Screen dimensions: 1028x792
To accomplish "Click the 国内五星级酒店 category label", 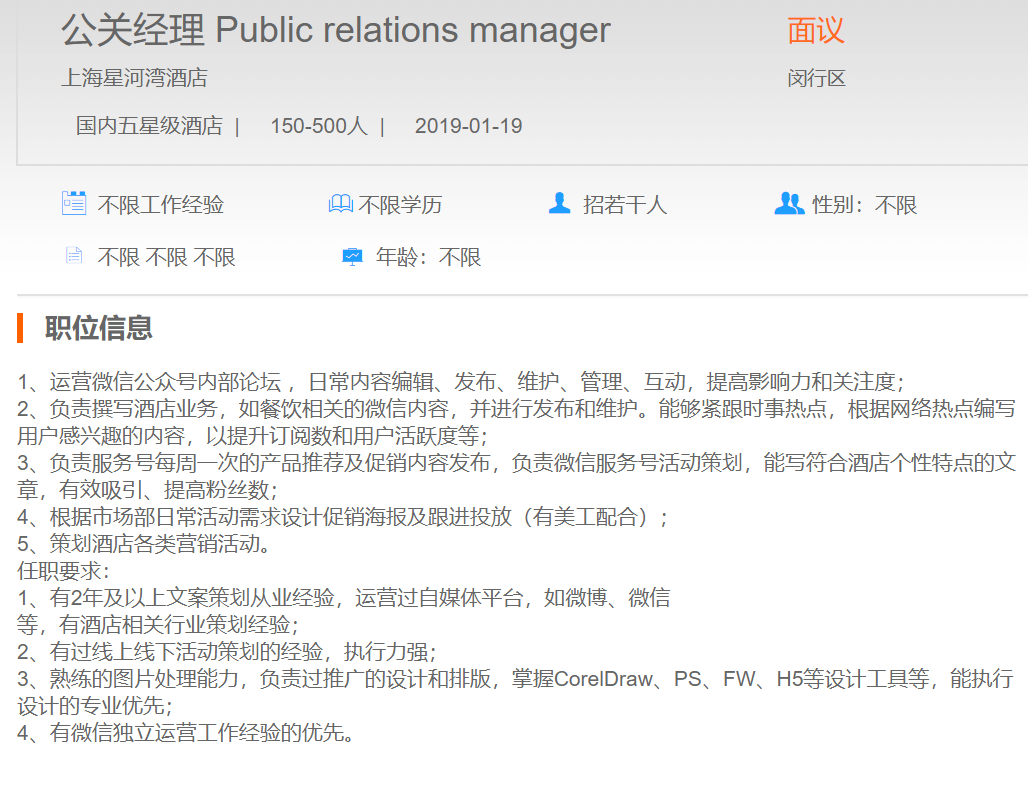I will pyautogui.click(x=149, y=126).
